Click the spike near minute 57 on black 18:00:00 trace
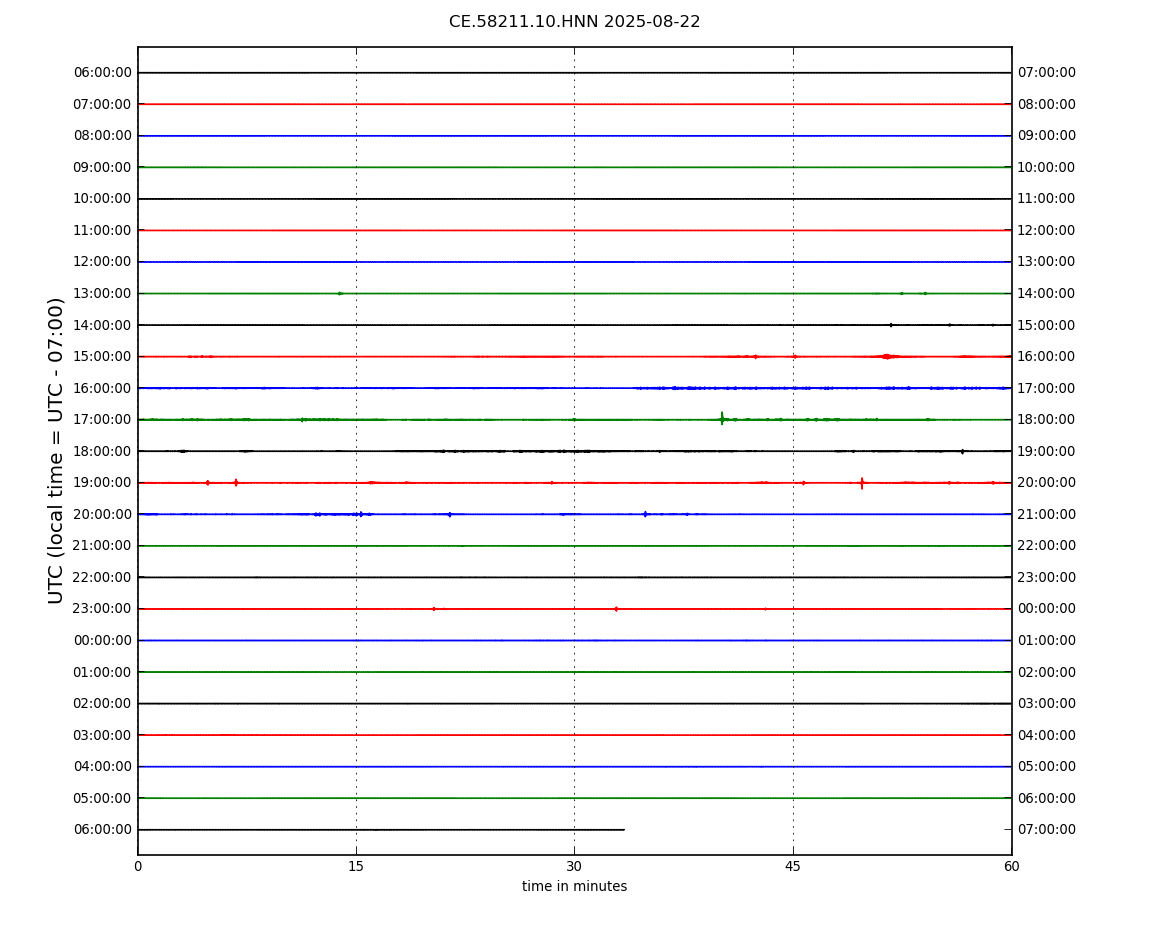Image resolution: width=1150 pixels, height=950 pixels. point(962,451)
